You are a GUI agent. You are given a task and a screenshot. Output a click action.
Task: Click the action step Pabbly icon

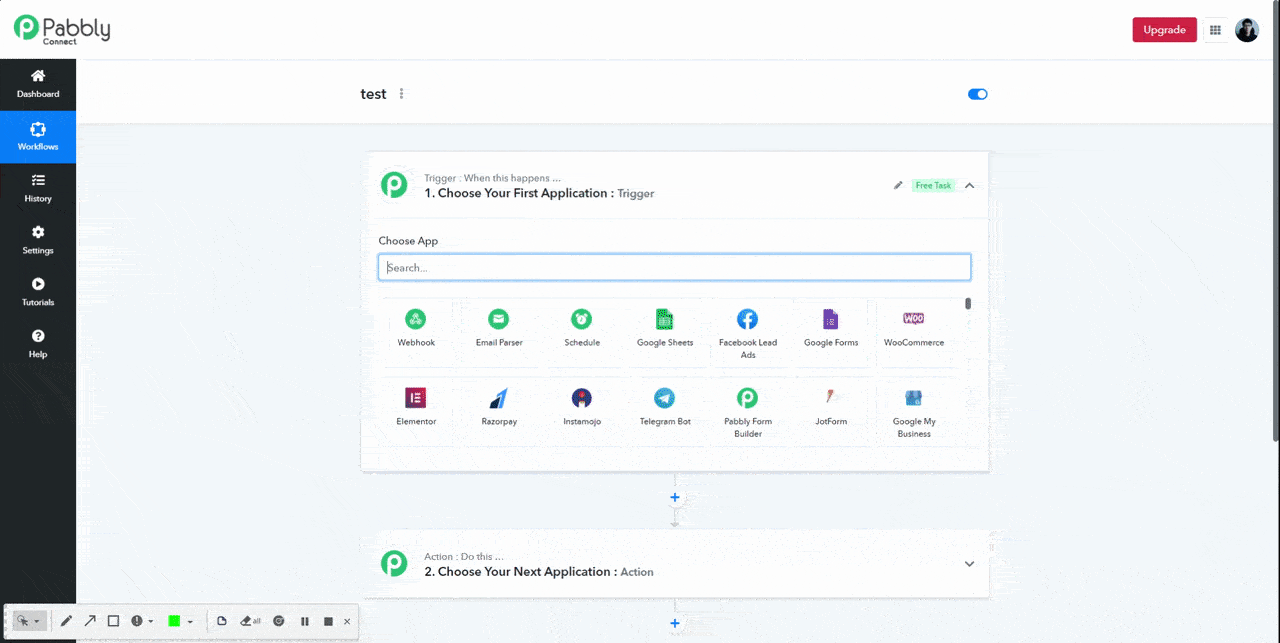pos(394,563)
